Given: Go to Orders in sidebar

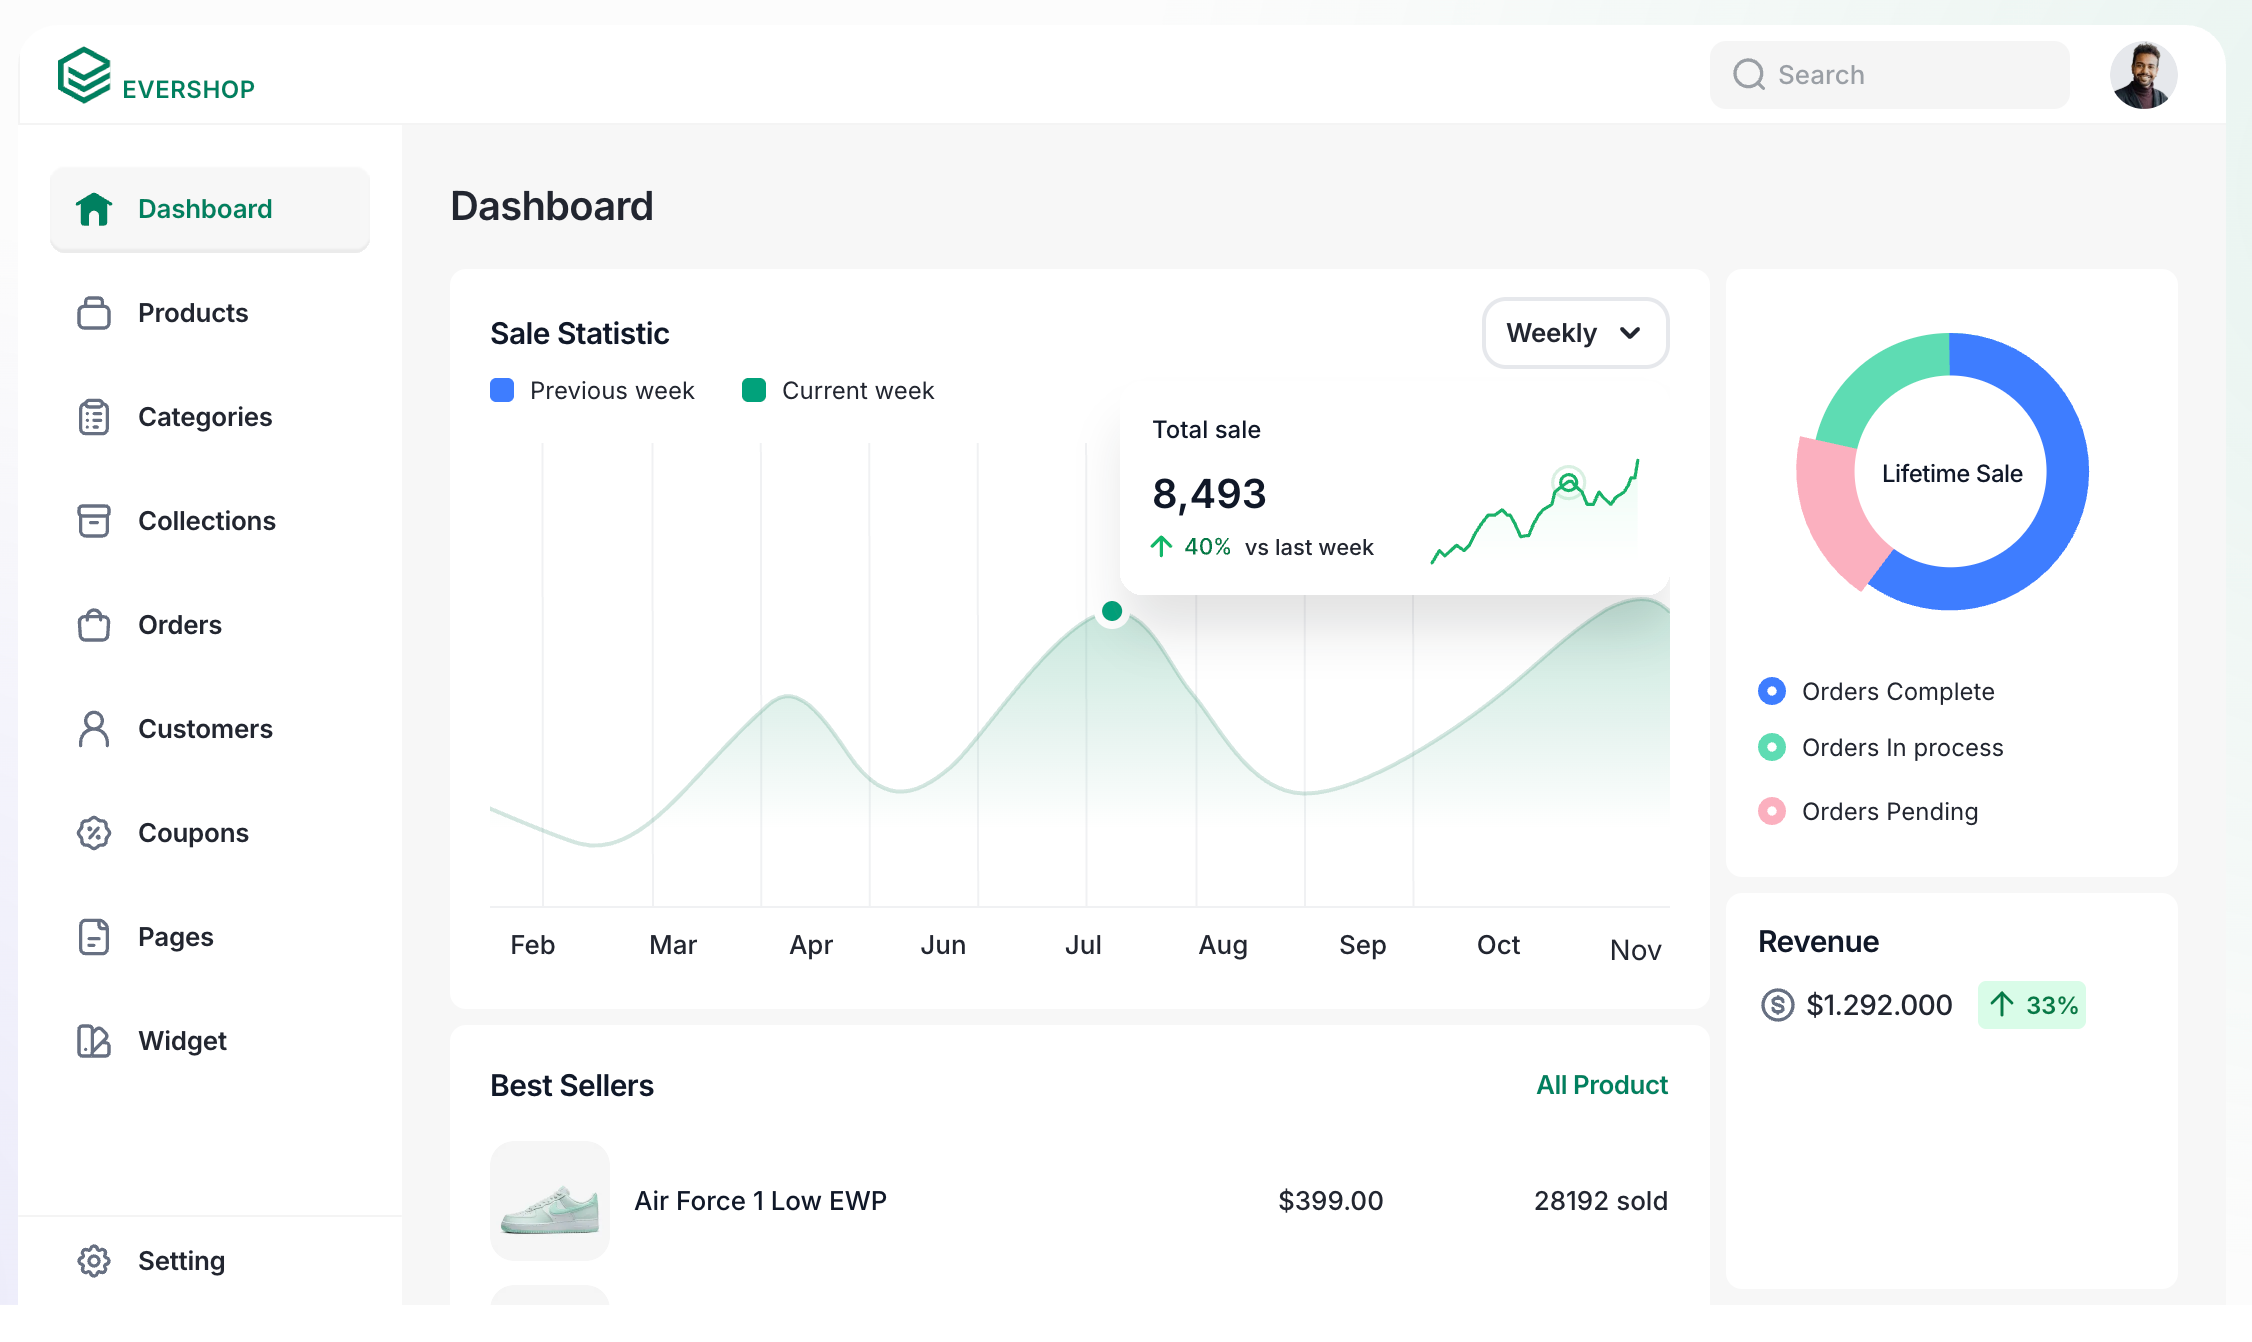Looking at the screenshot, I should [180, 625].
